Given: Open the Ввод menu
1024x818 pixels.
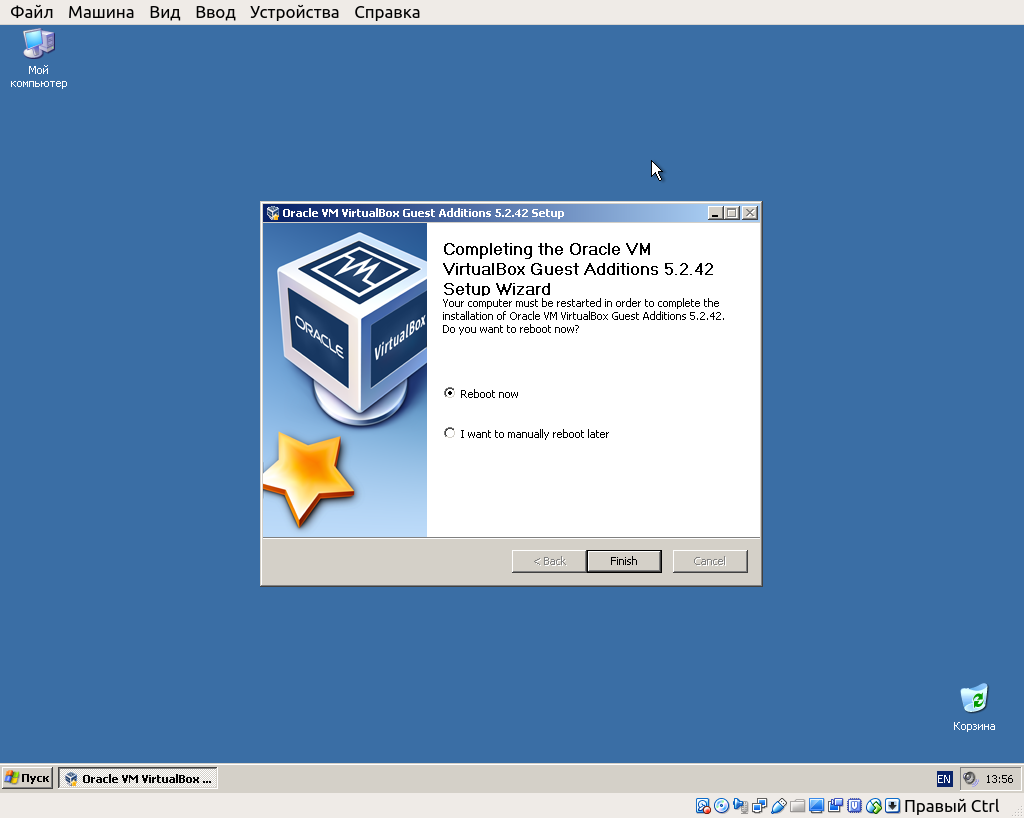Looking at the screenshot, I should [216, 12].
